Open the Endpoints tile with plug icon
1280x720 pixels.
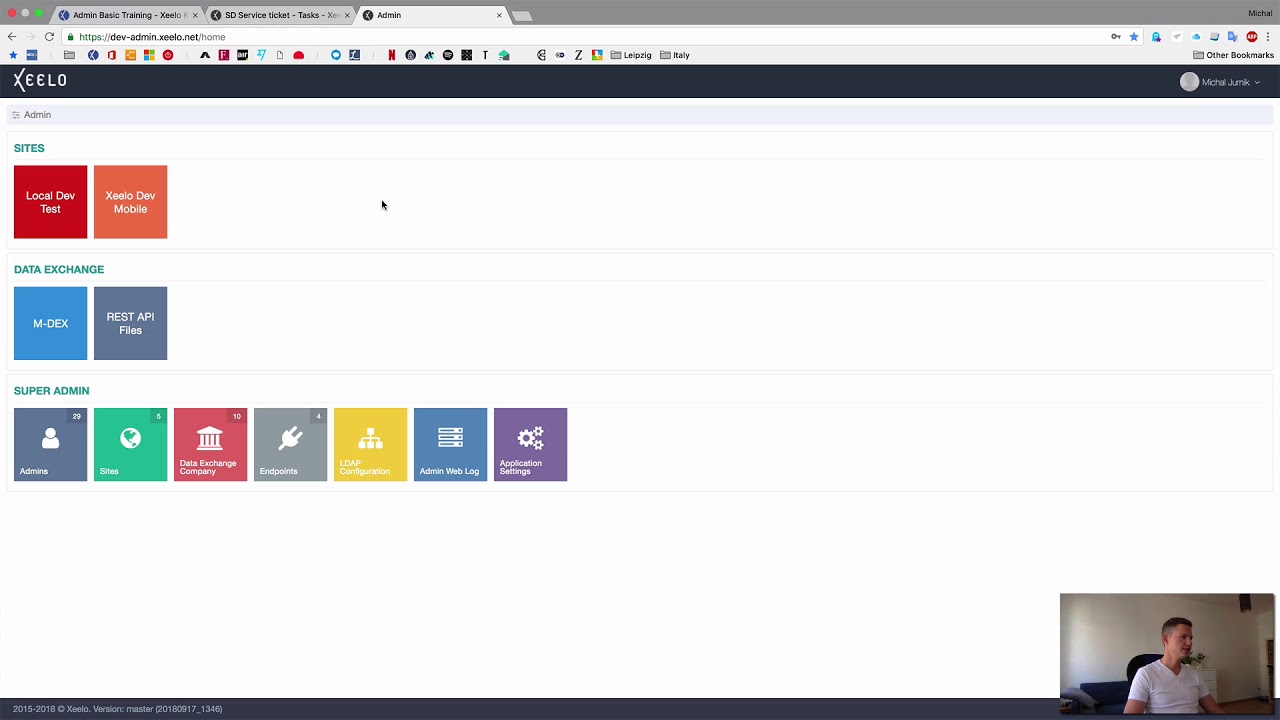pyautogui.click(x=290, y=444)
